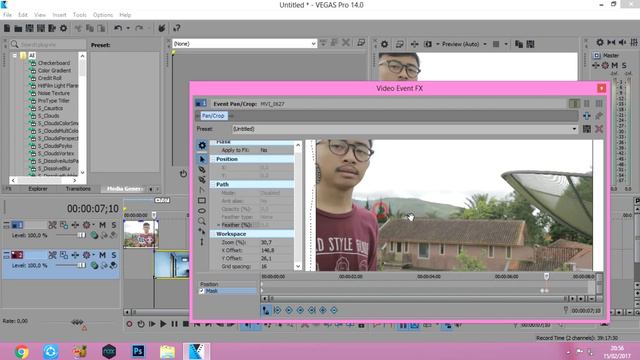The image size is (640, 360).
Task: Click the clip thumbnail on video track 1
Action: [140, 234]
